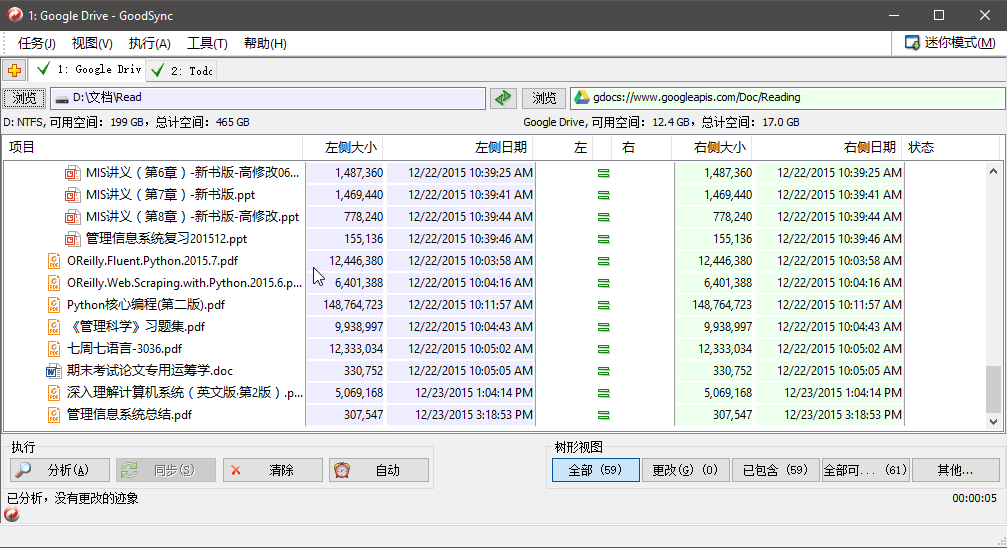Select 已包含 (59) tree view filter
This screenshot has height=548, width=1007.
tap(775, 470)
